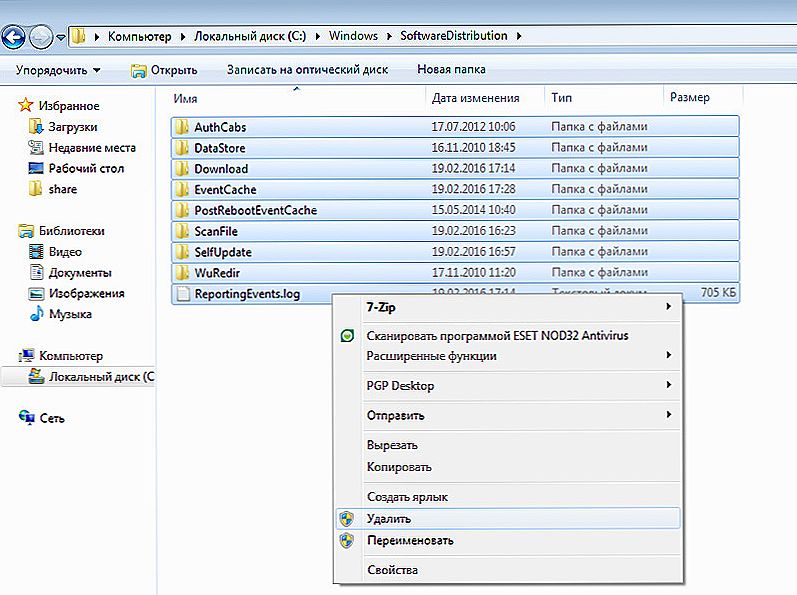Click the 705 КБ size value
Viewport: 797px width, 595px height.
pyautogui.click(x=718, y=293)
